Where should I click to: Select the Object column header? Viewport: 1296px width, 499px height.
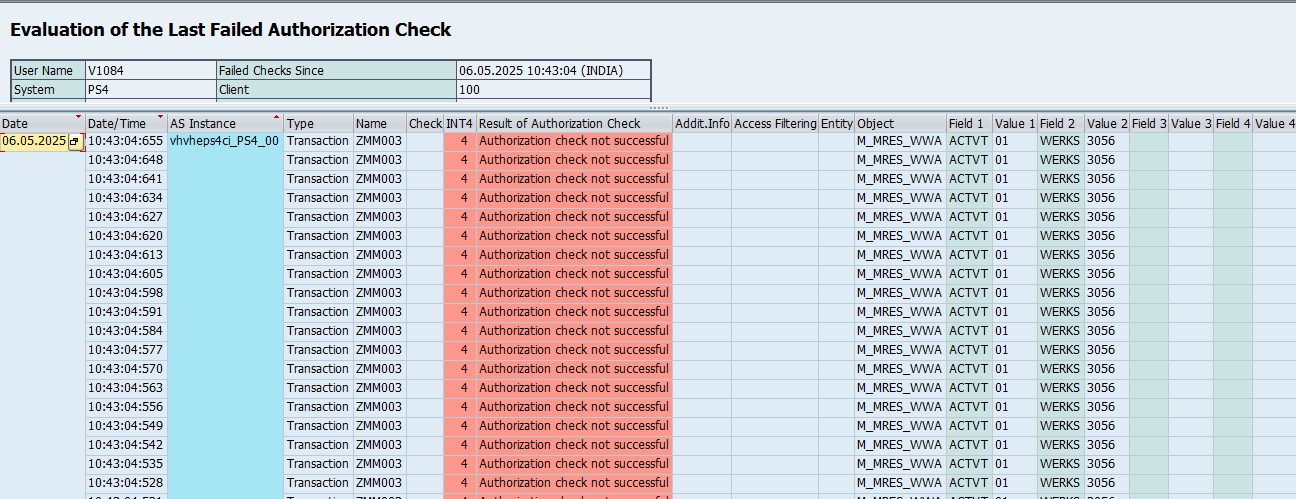(876, 124)
